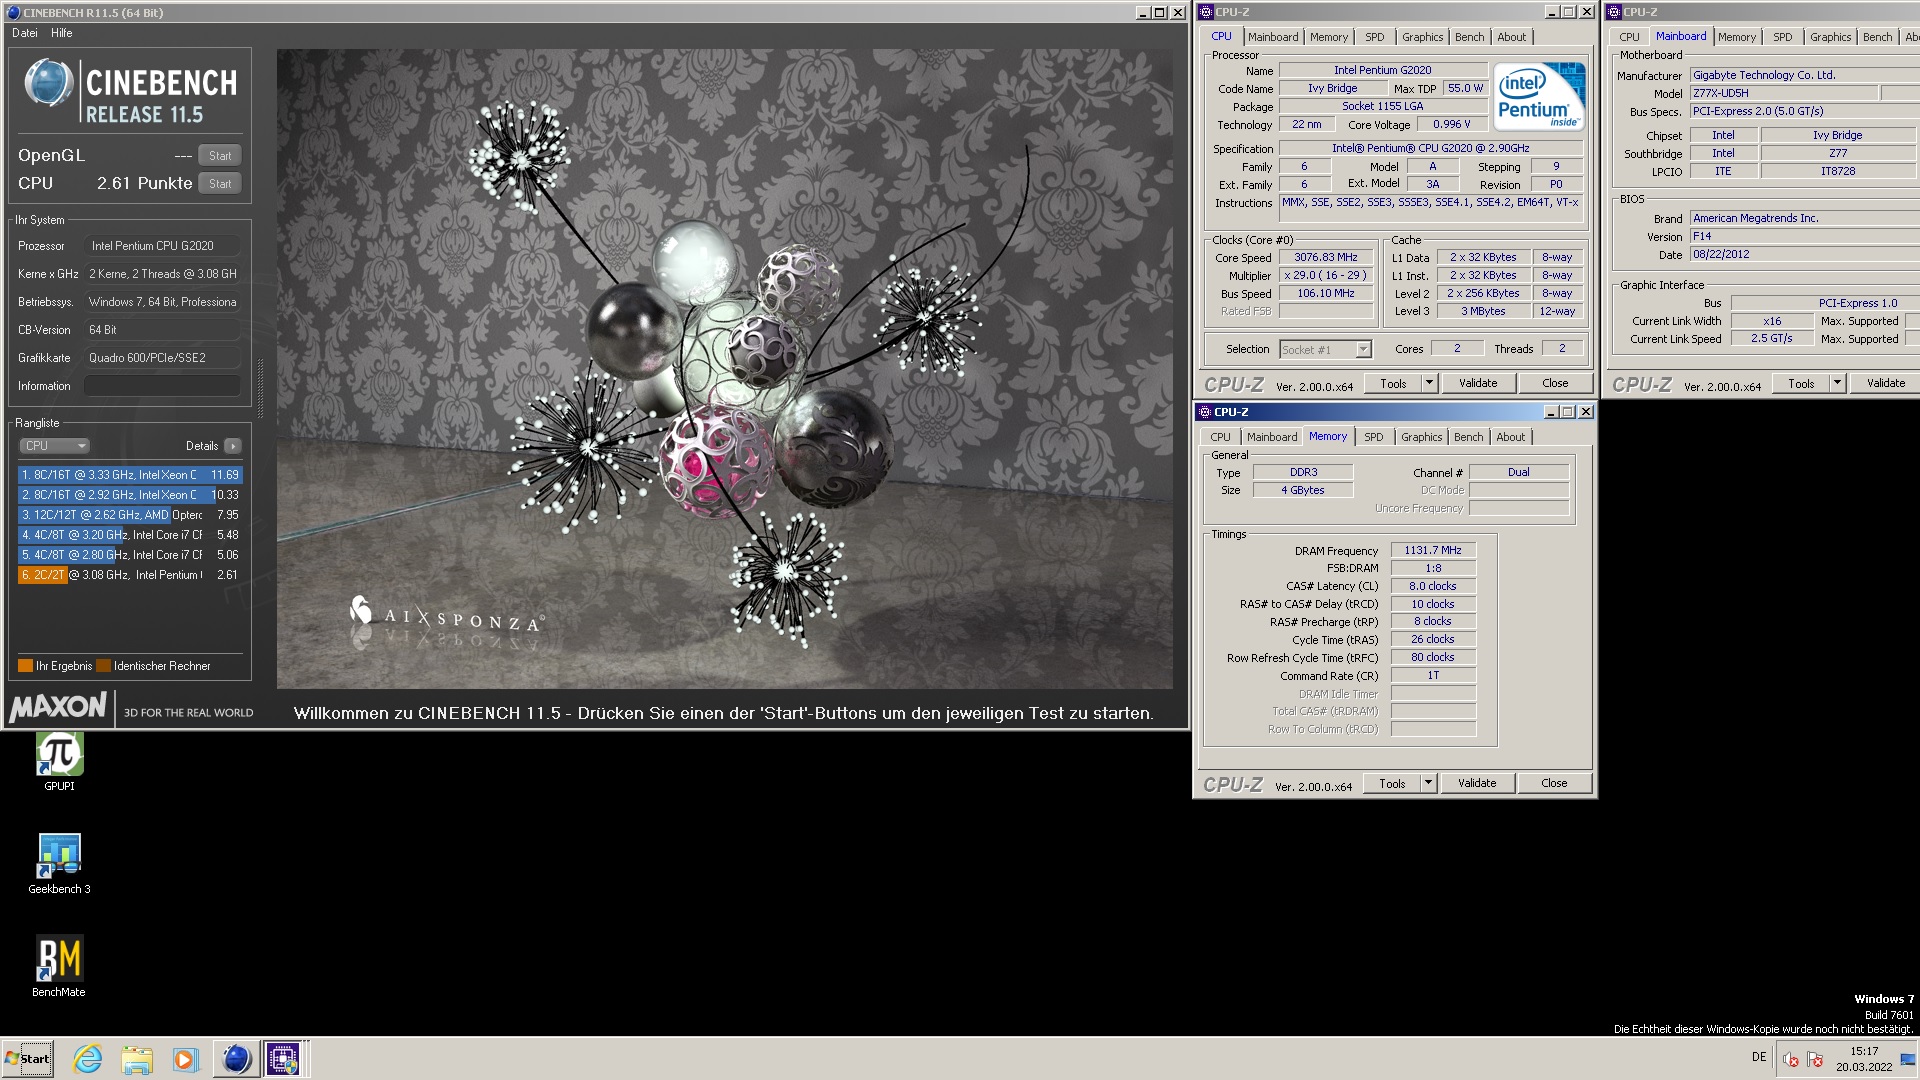Click the empty Information input field
Viewport: 1920px width, 1080px height.
pyautogui.click(x=162, y=386)
